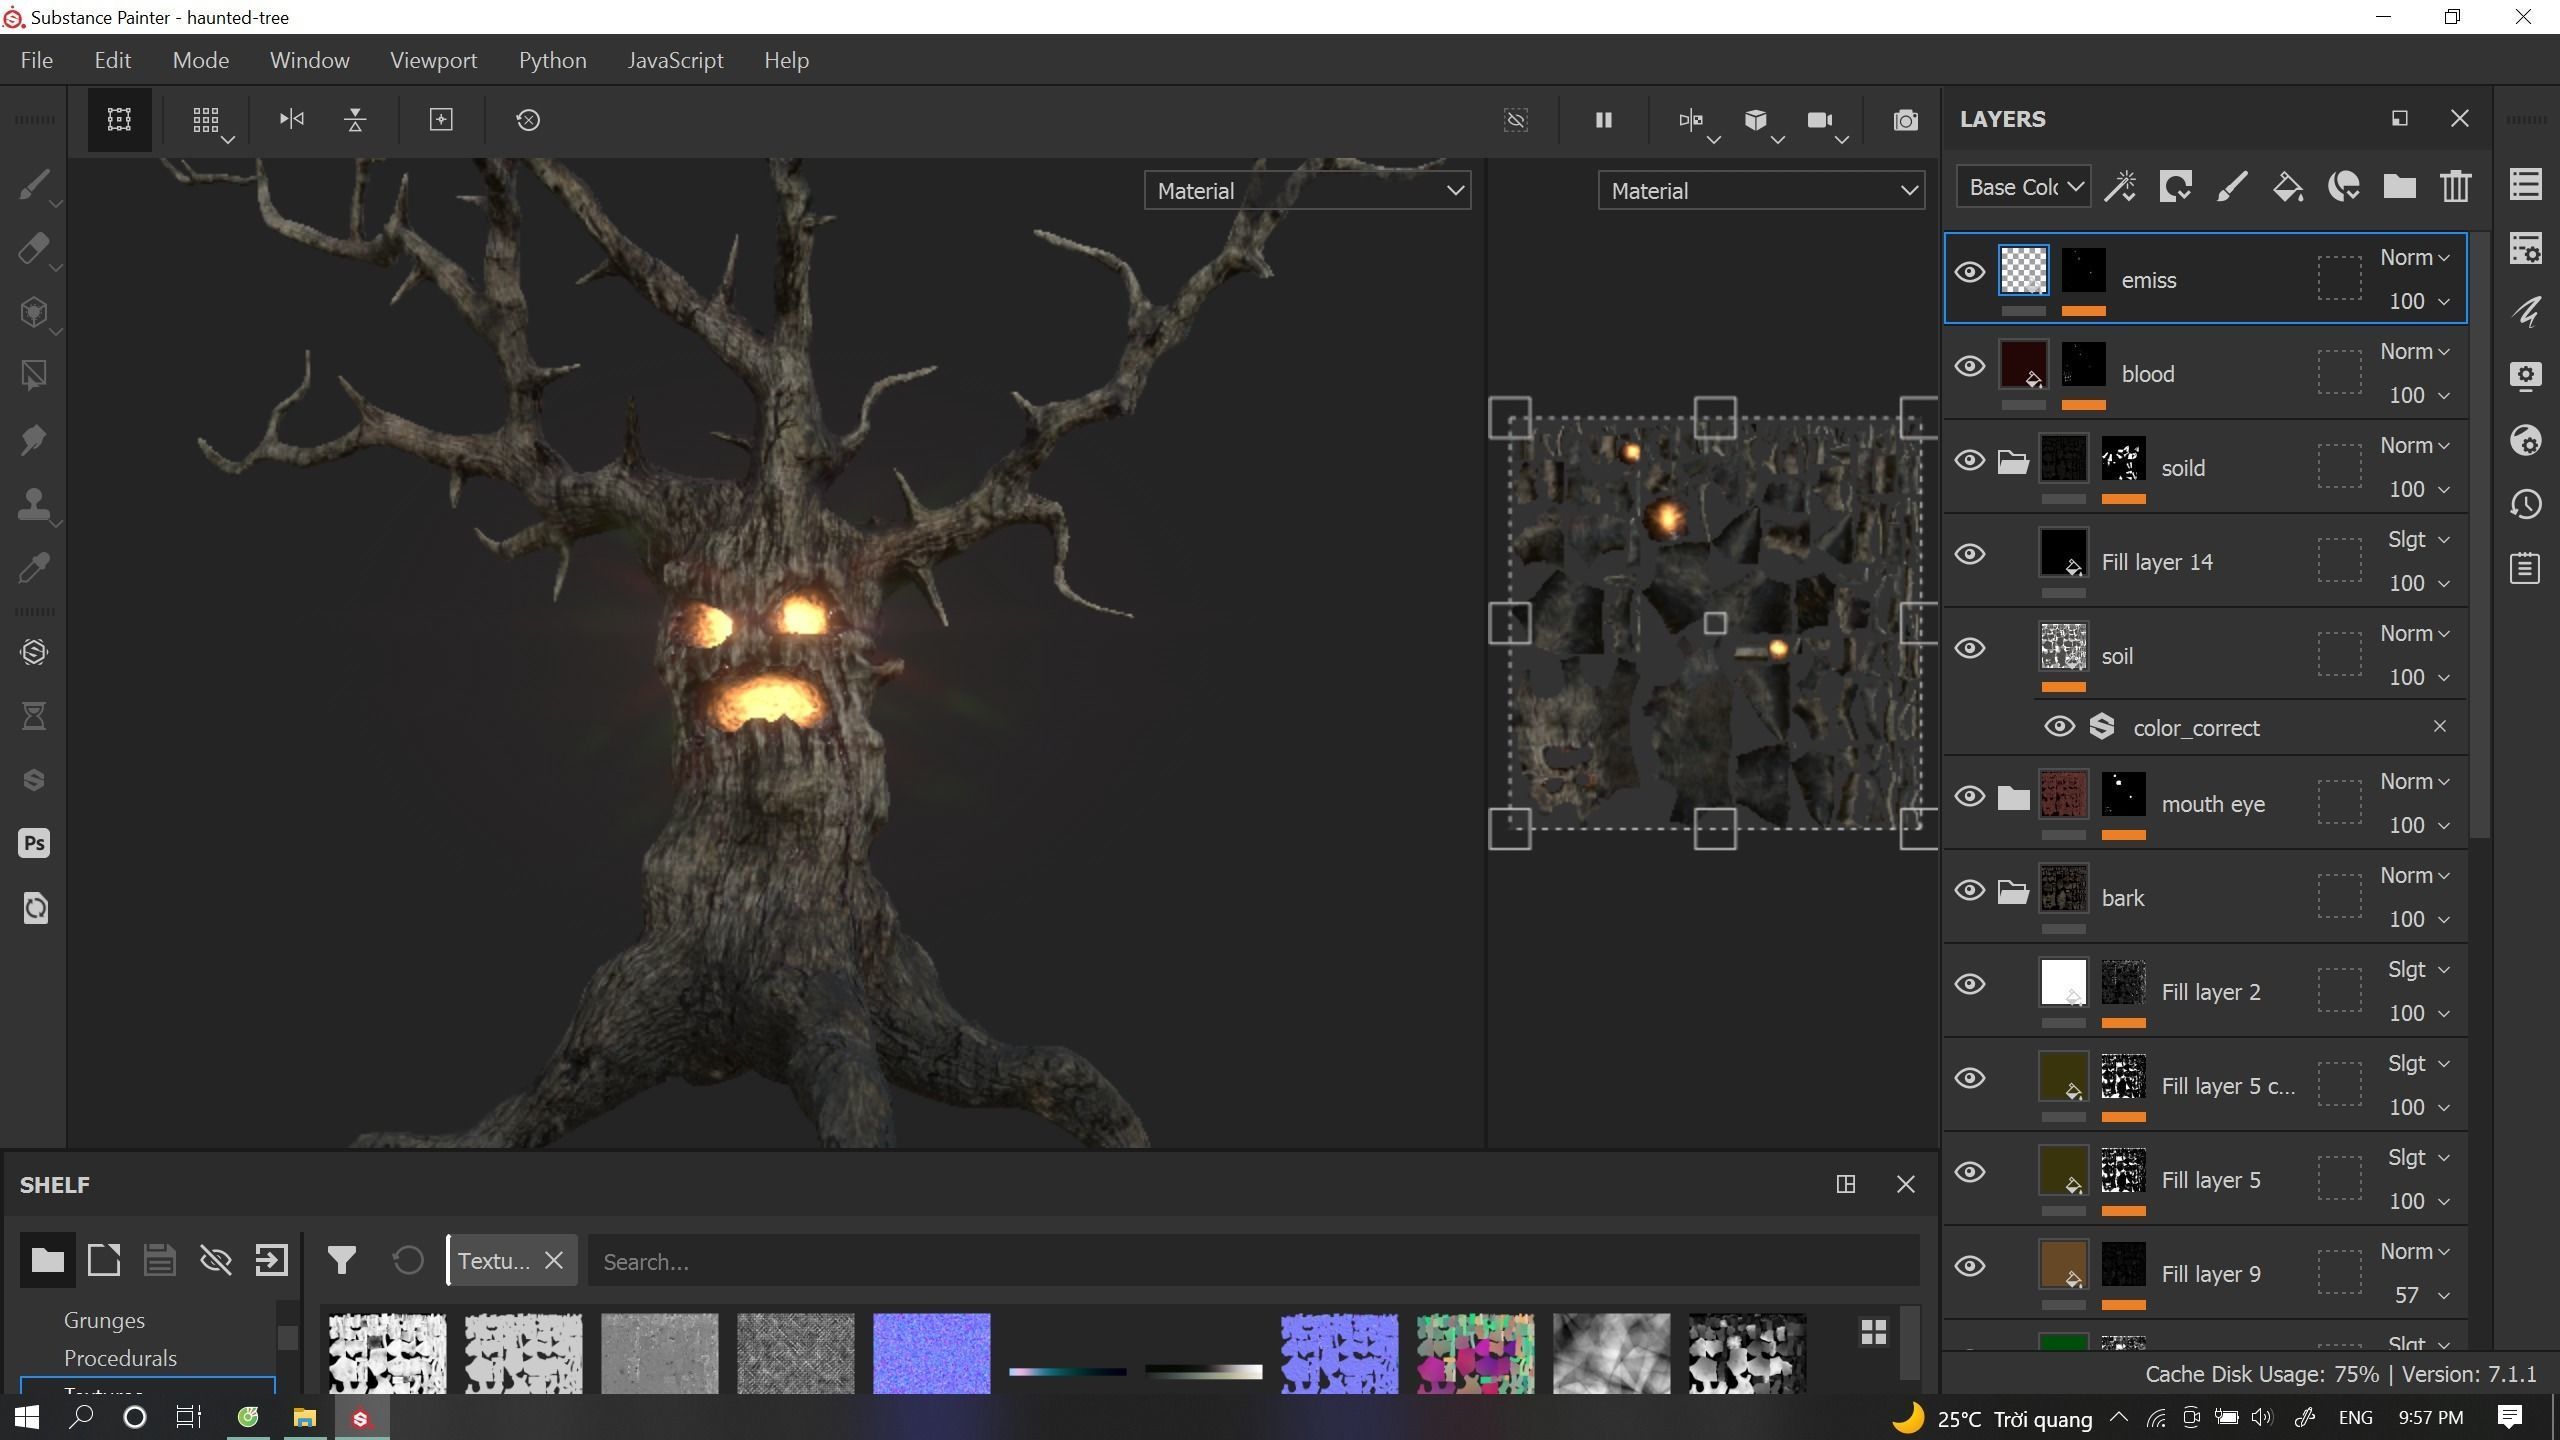The image size is (2560, 1440).
Task: Click Fill layer 2 white swatch
Action: (2063, 983)
